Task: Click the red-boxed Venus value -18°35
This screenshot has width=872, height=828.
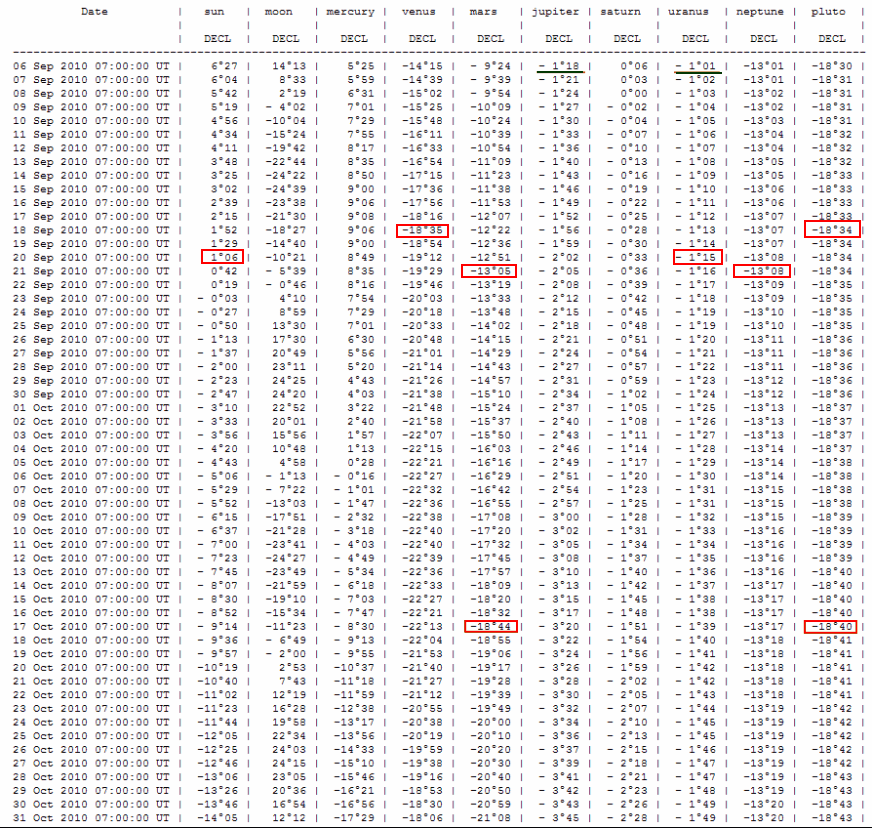Action: point(420,229)
